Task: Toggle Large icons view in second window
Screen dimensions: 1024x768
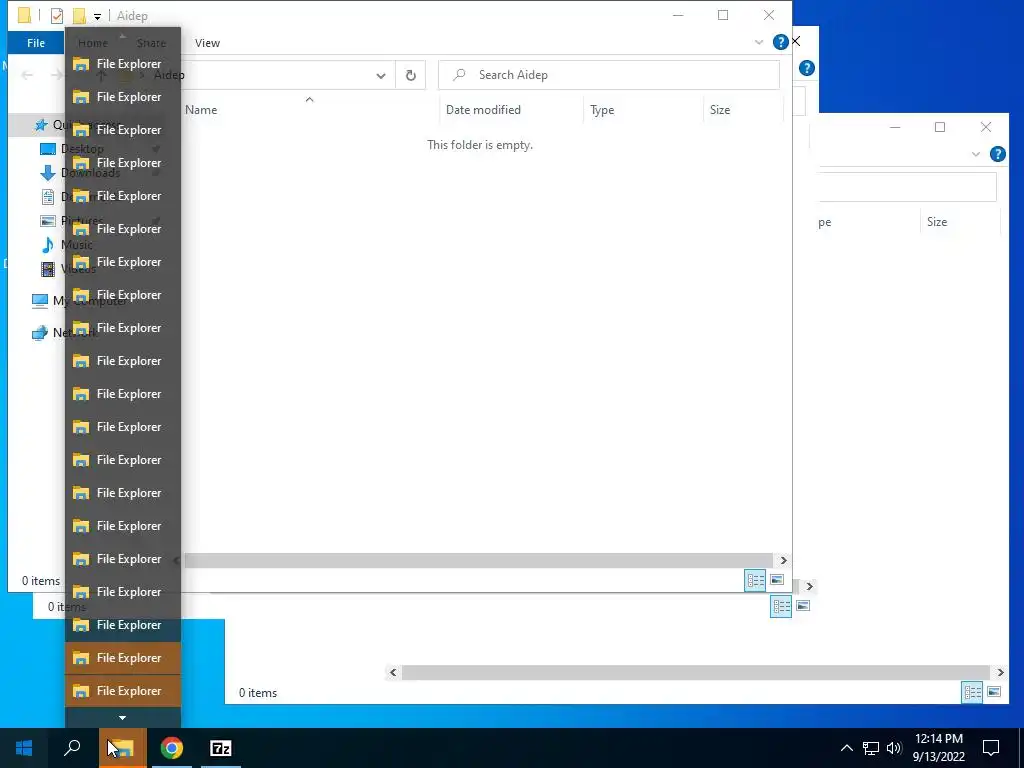Action: pos(803,606)
